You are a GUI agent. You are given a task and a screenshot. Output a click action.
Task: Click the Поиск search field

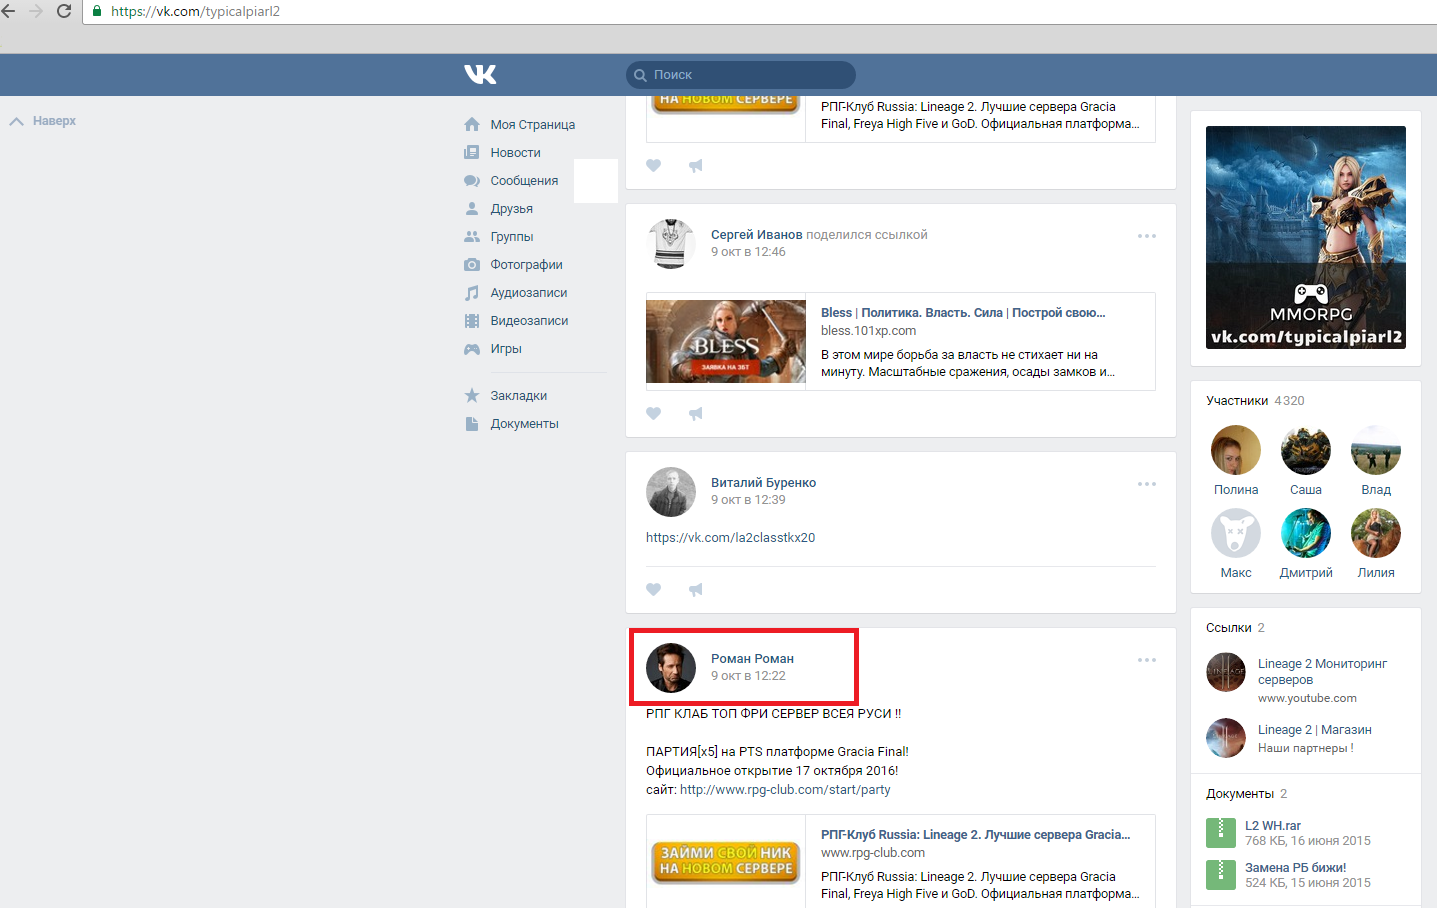(741, 75)
